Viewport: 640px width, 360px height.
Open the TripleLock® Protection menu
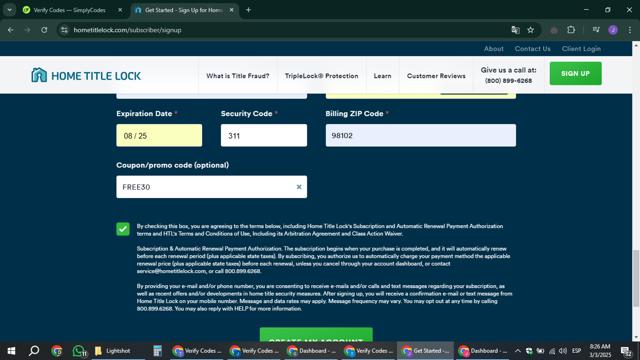[x=322, y=76]
